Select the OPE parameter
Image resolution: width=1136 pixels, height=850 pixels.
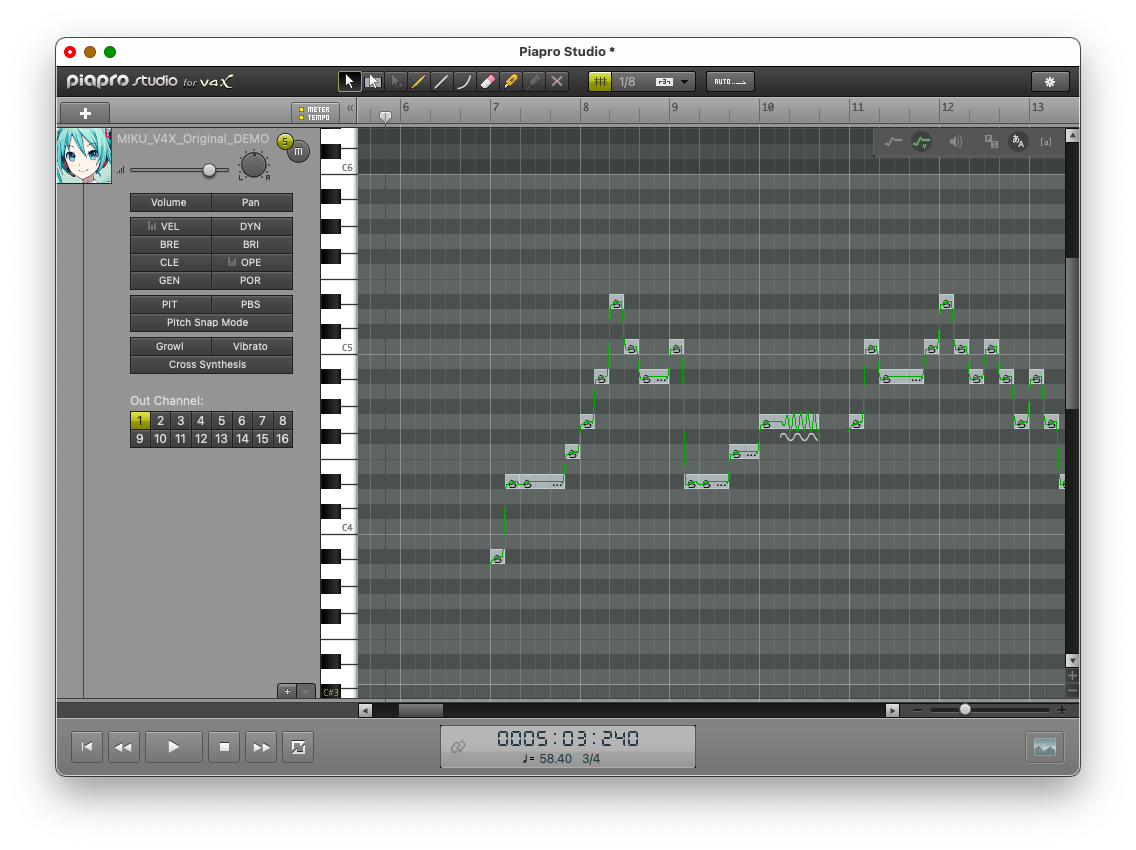click(251, 263)
